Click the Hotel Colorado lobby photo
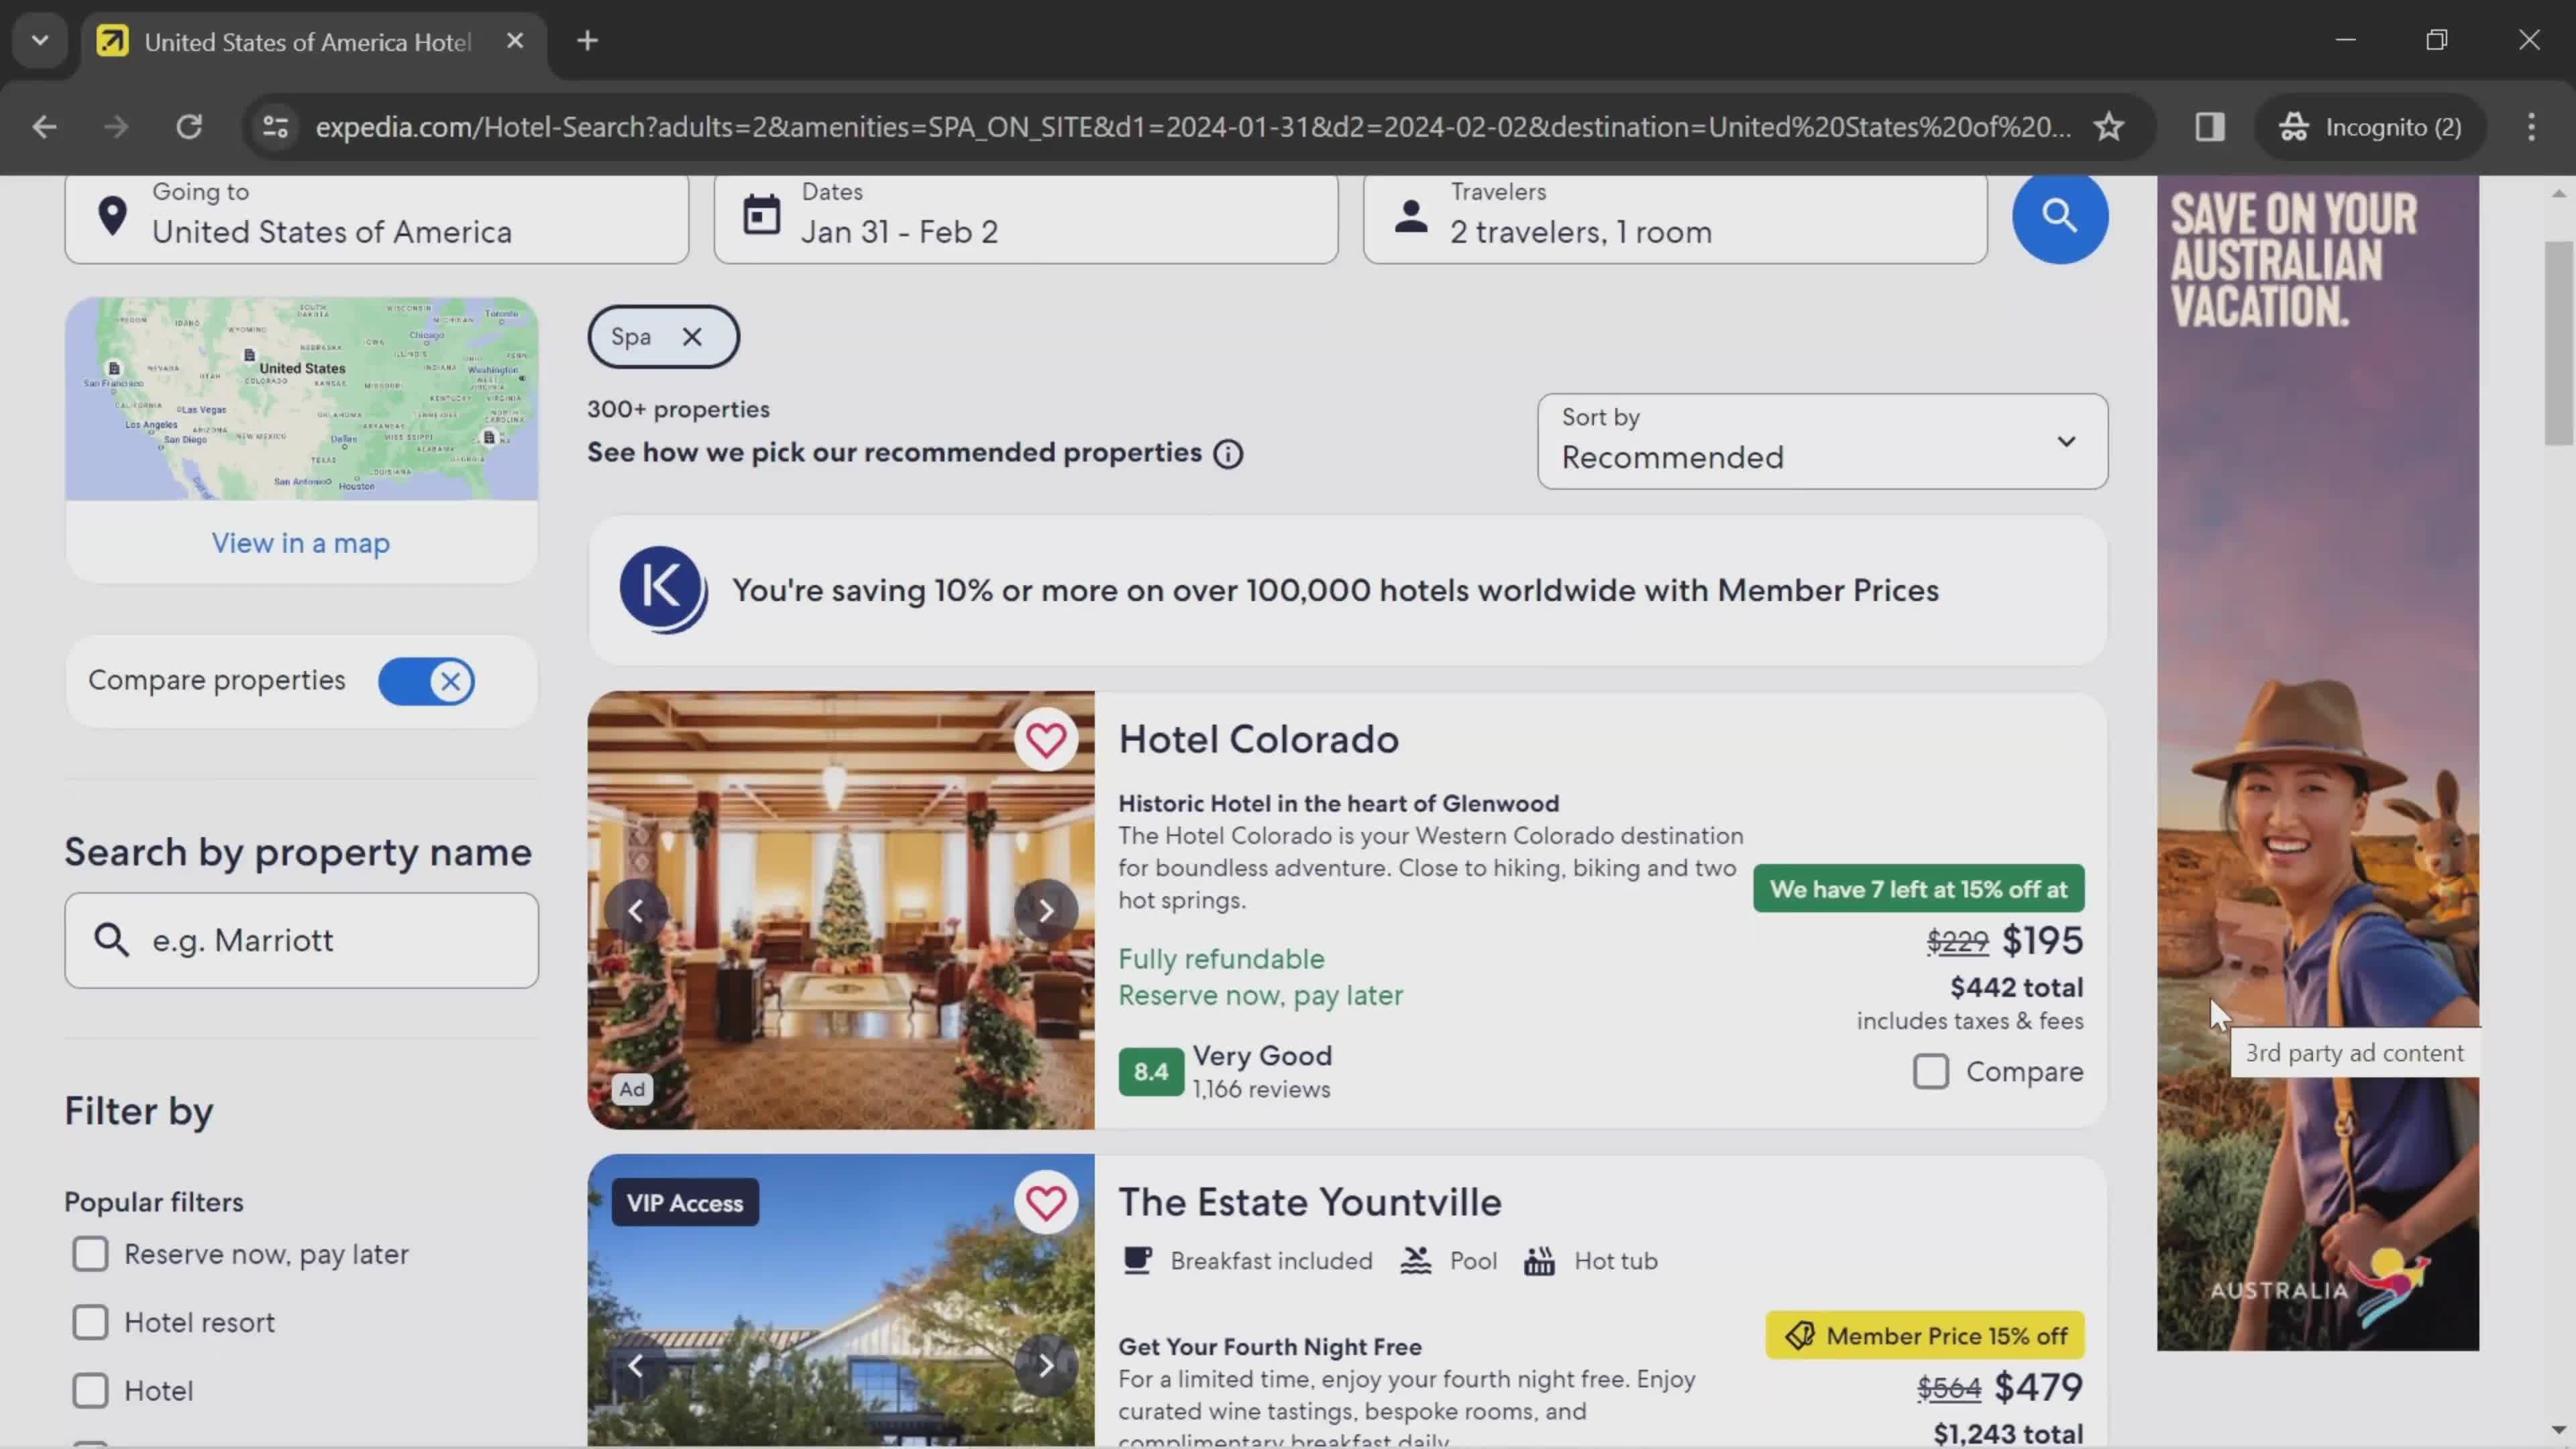2576x1449 pixels. (840, 911)
